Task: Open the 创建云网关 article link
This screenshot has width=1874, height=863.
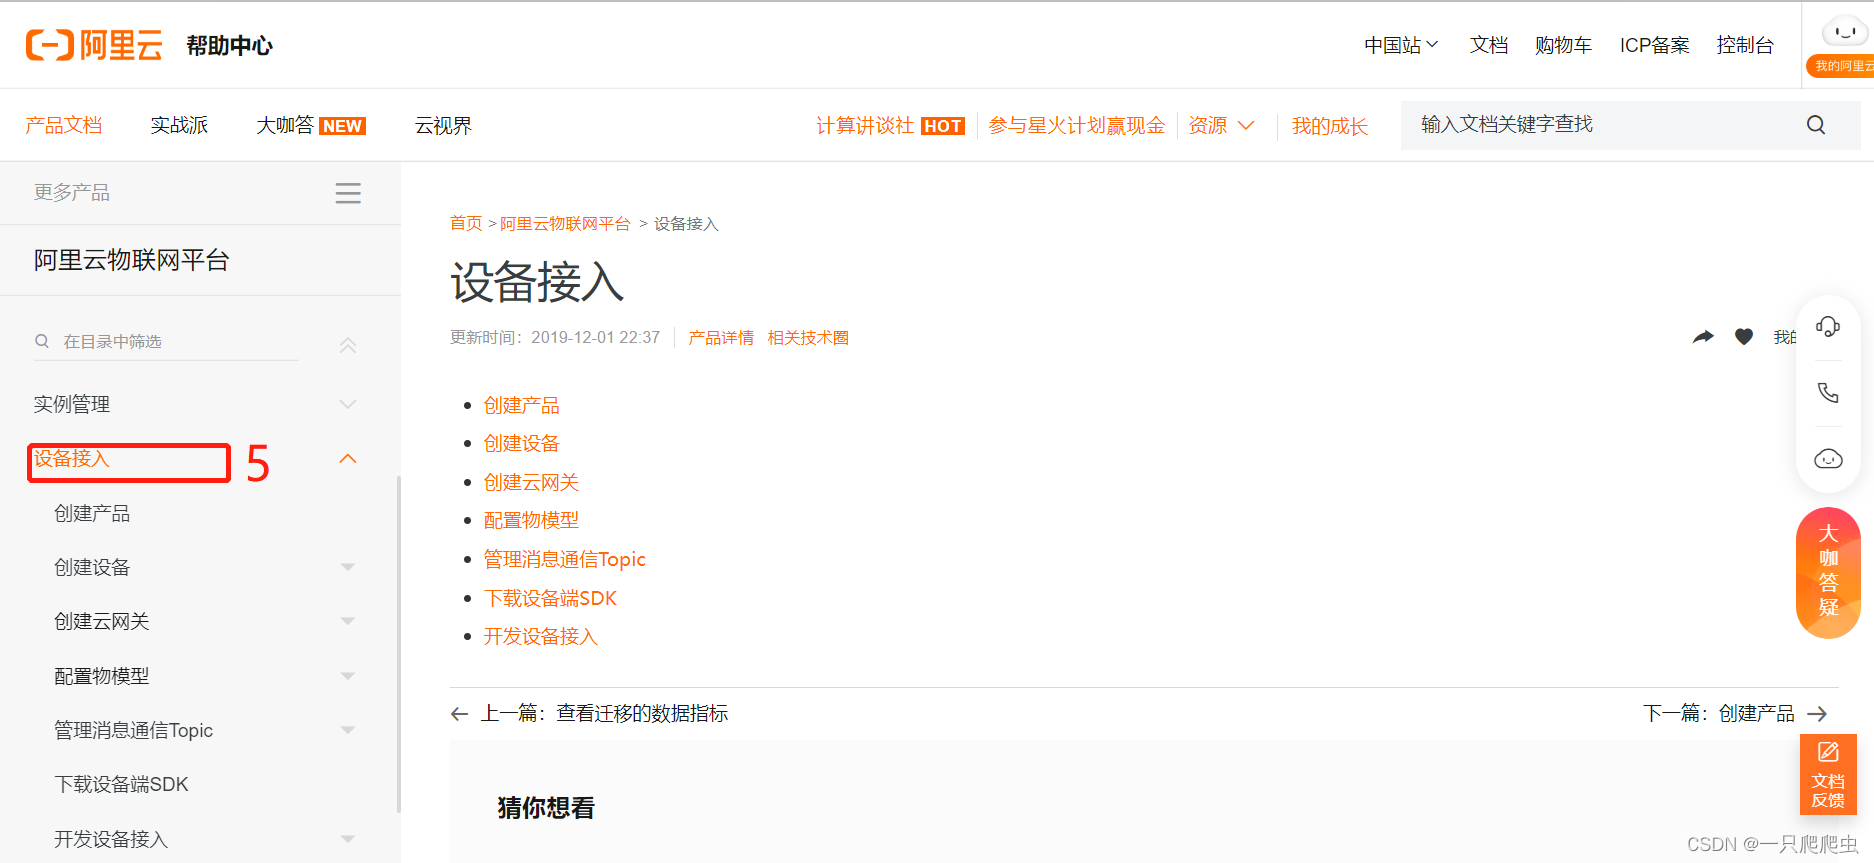Action: click(531, 482)
